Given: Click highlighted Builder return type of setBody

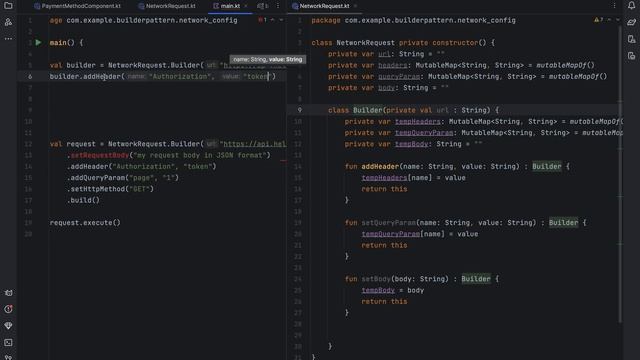Looking at the screenshot, I should (x=476, y=279).
